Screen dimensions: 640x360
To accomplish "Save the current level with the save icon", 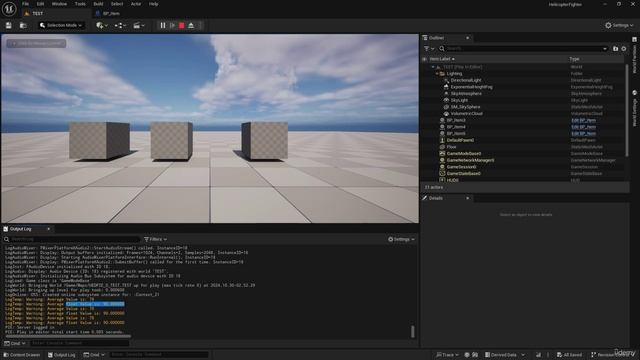I will tap(9, 25).
